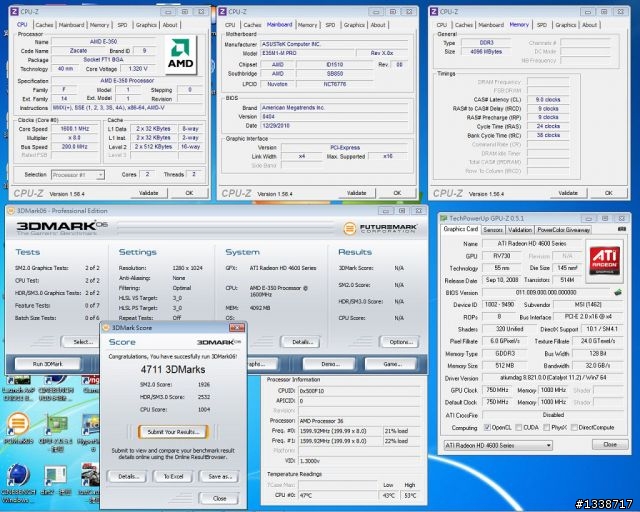Screen dimensions: 640x512
Task: Toggle the PhysX checkbox
Action: pyautogui.click(x=546, y=427)
